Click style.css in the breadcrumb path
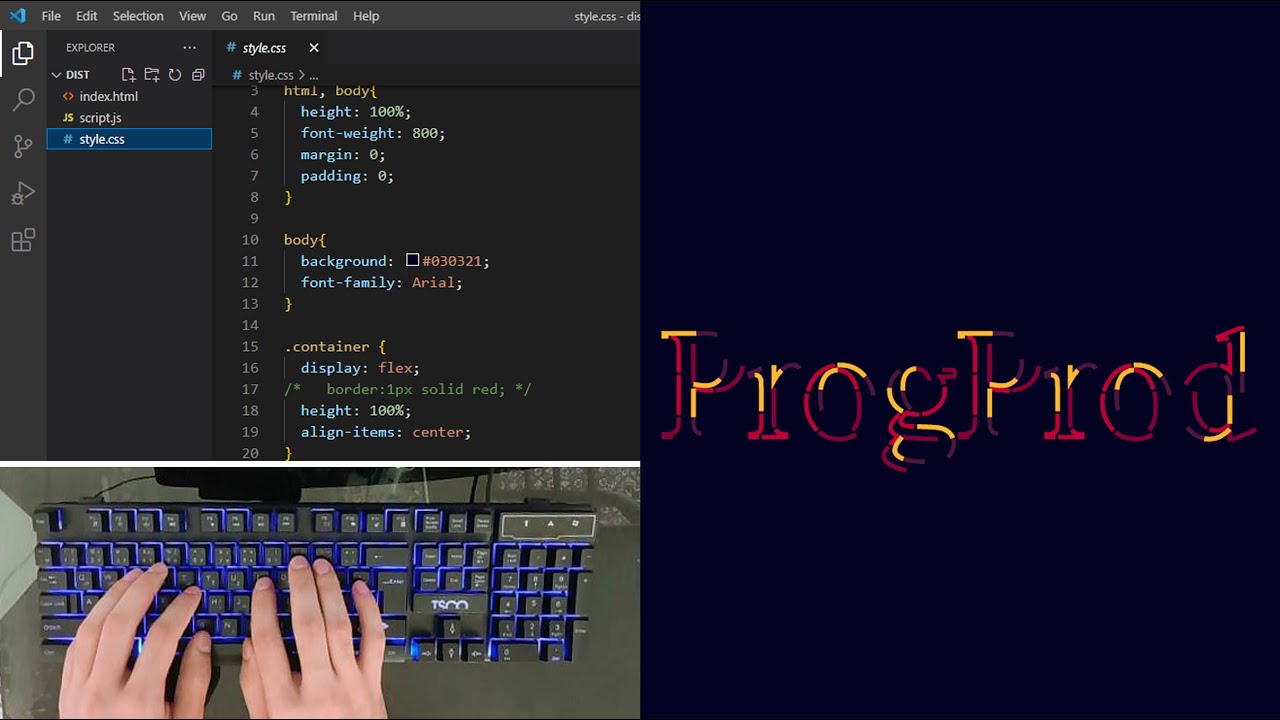The height and width of the screenshot is (720, 1280). (271, 75)
